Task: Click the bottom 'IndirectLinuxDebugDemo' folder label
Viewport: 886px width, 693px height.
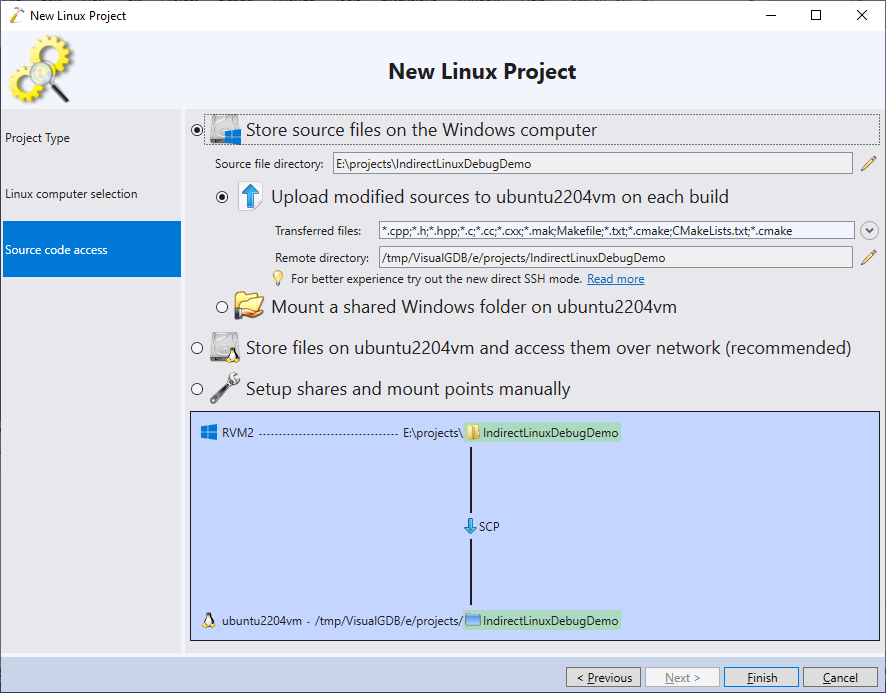Action: [550, 621]
